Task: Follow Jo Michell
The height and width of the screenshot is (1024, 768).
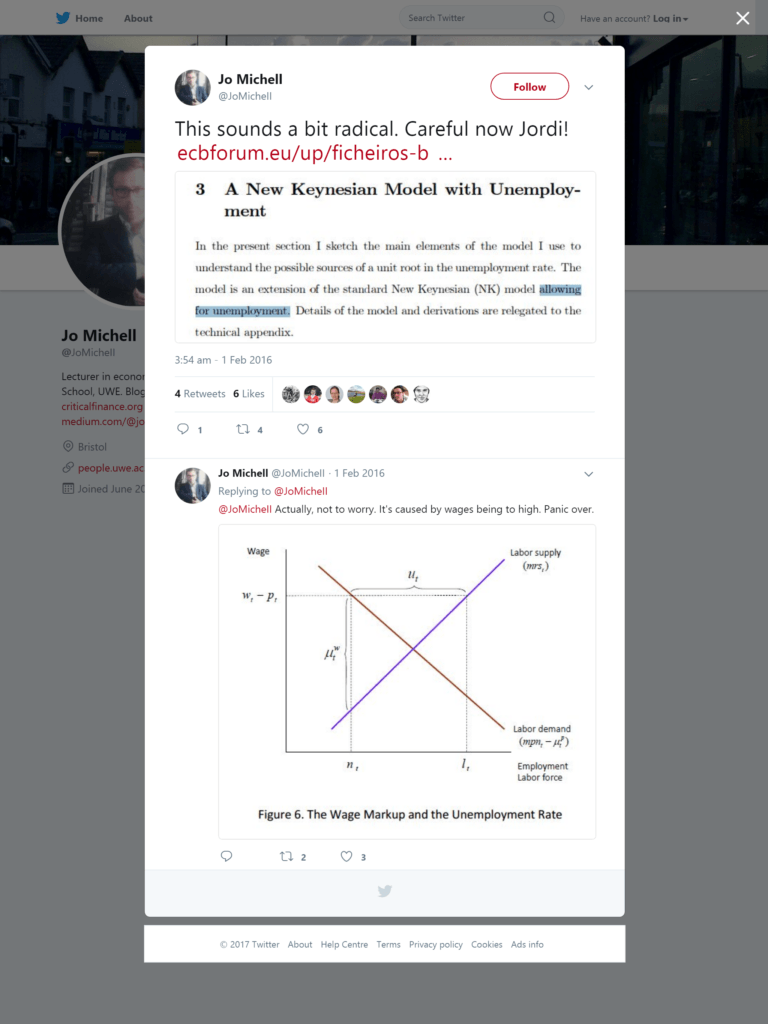Action: click(530, 87)
